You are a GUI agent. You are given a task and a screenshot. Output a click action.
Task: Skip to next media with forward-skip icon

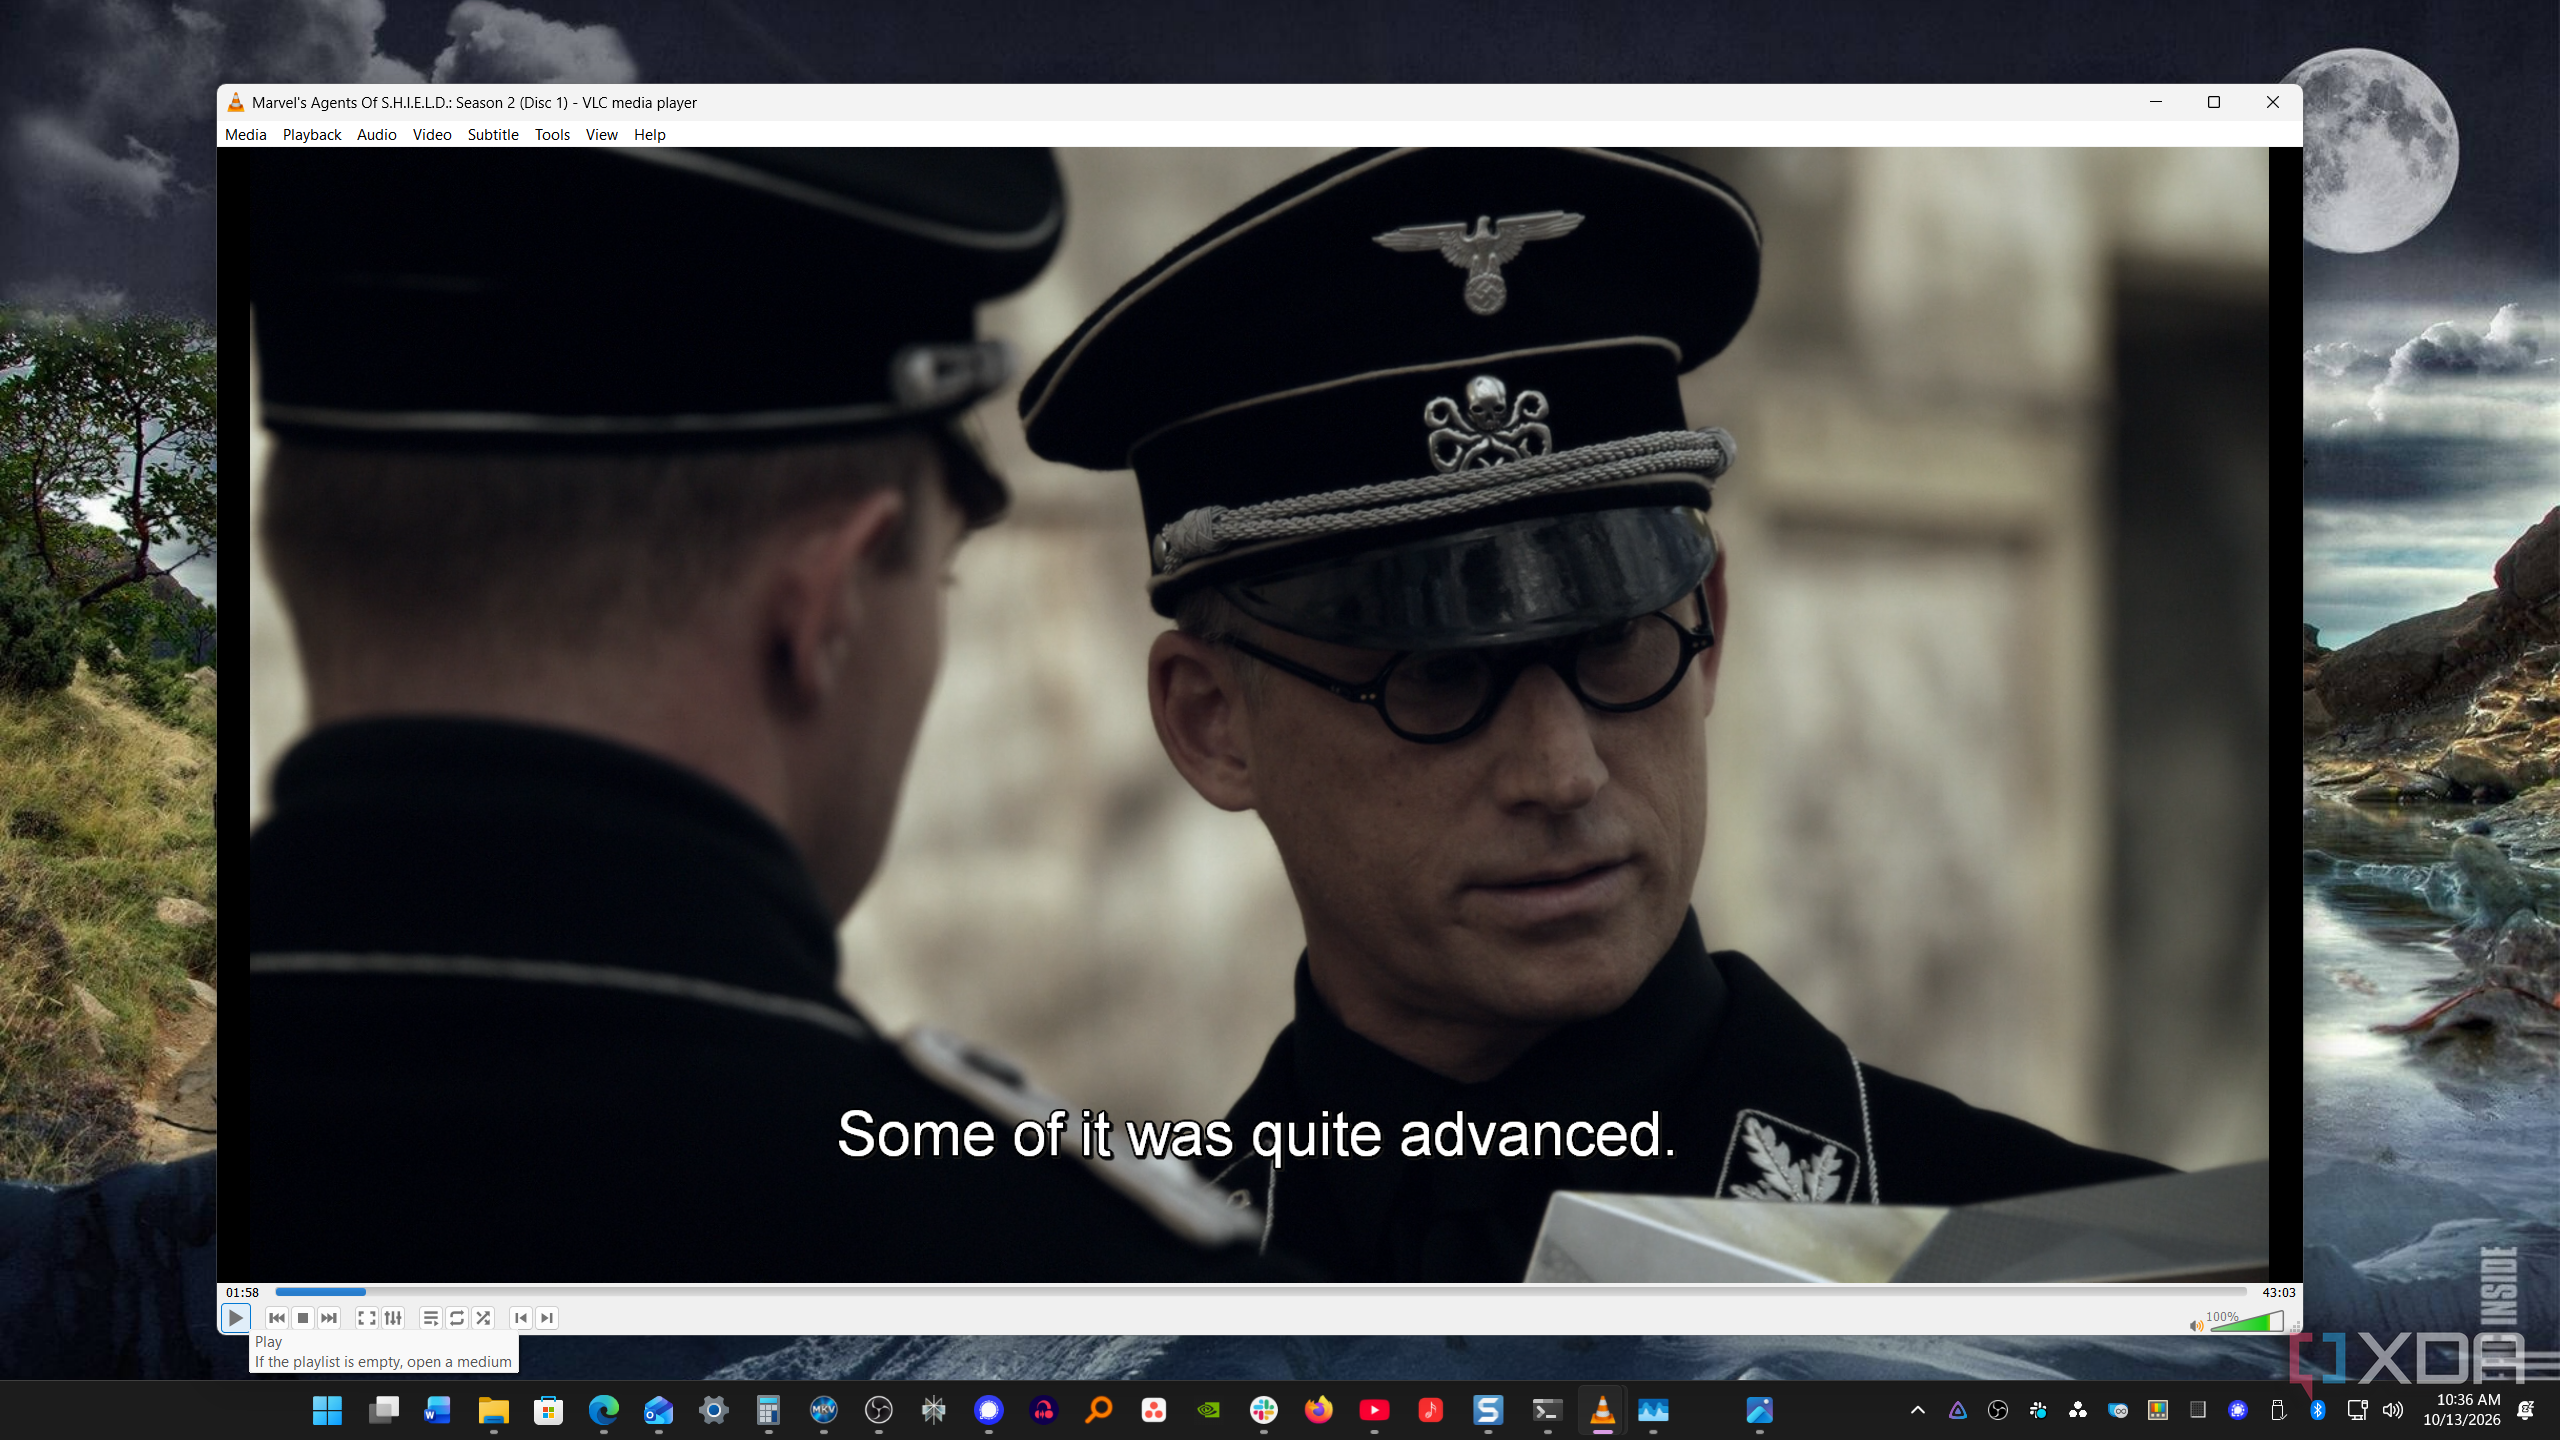[329, 1318]
